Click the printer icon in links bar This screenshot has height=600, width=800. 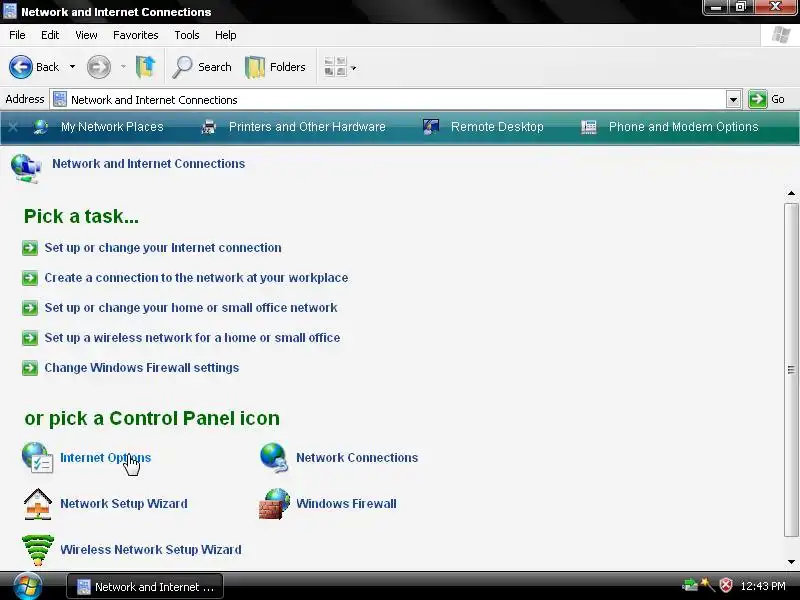(x=209, y=127)
